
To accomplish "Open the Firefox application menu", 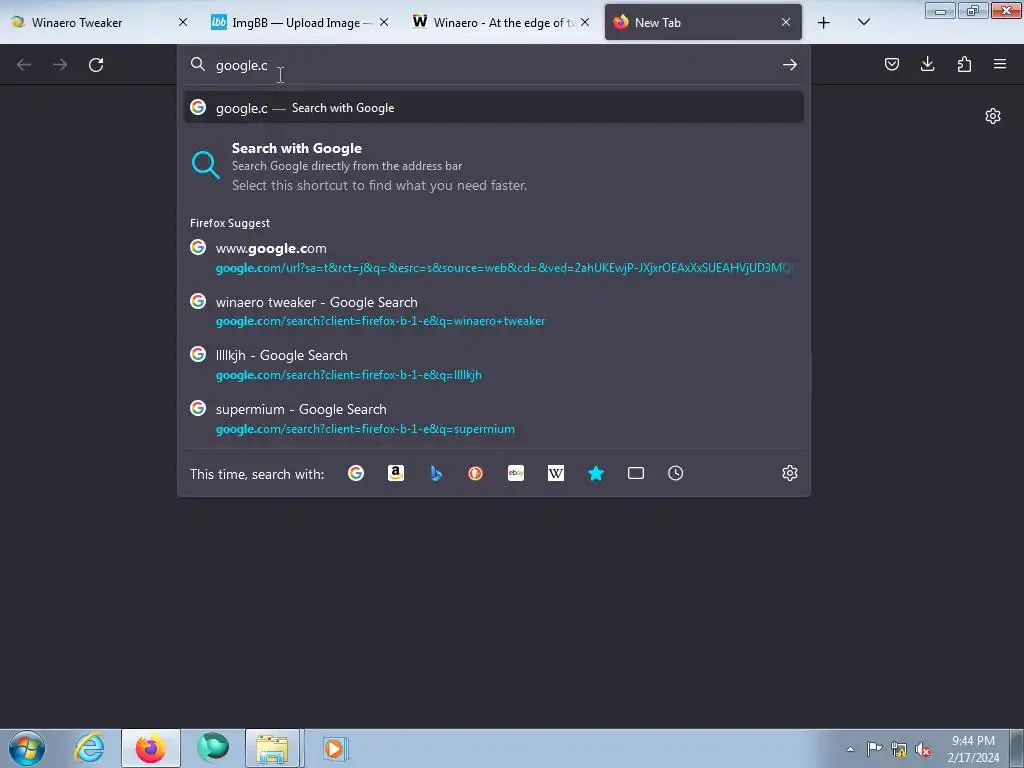I will (1000, 64).
